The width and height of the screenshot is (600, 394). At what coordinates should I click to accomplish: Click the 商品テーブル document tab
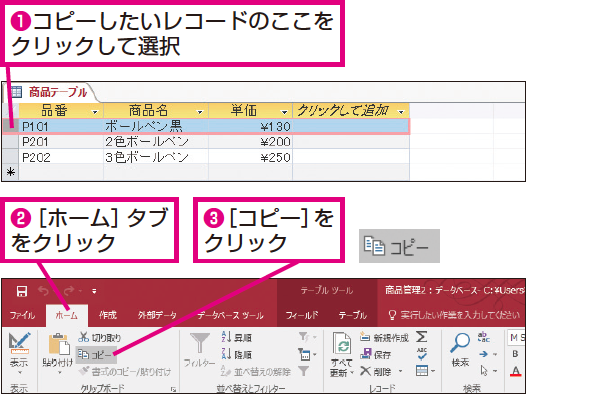click(x=49, y=92)
